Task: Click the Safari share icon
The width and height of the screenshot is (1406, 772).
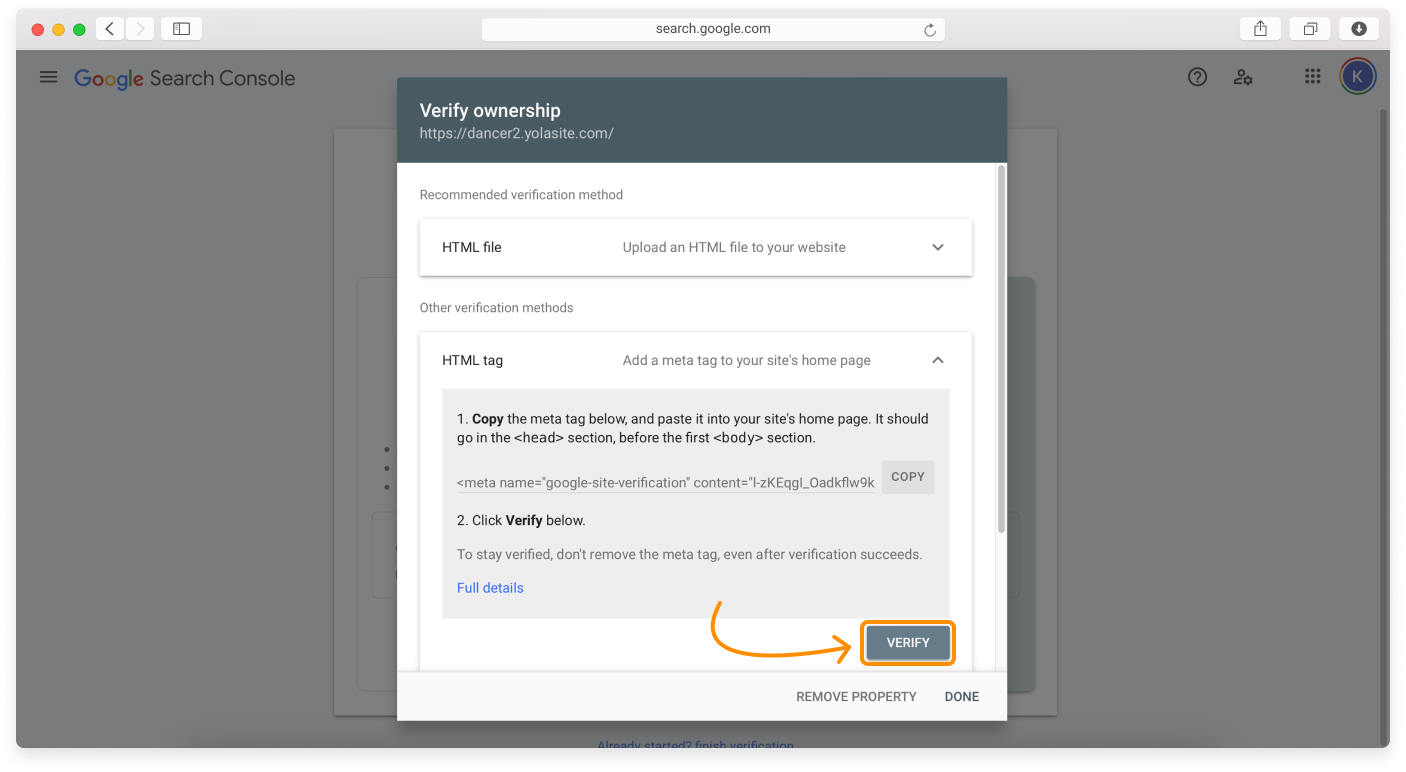Action: tap(1259, 28)
